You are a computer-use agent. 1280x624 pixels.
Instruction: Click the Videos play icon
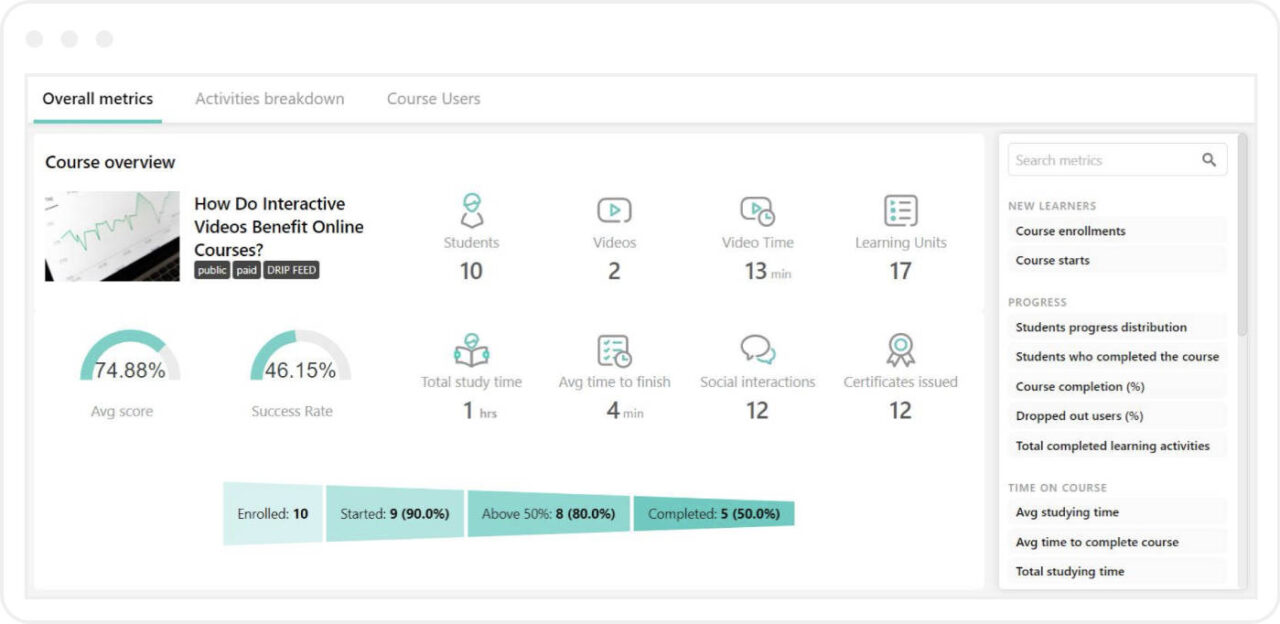point(614,210)
